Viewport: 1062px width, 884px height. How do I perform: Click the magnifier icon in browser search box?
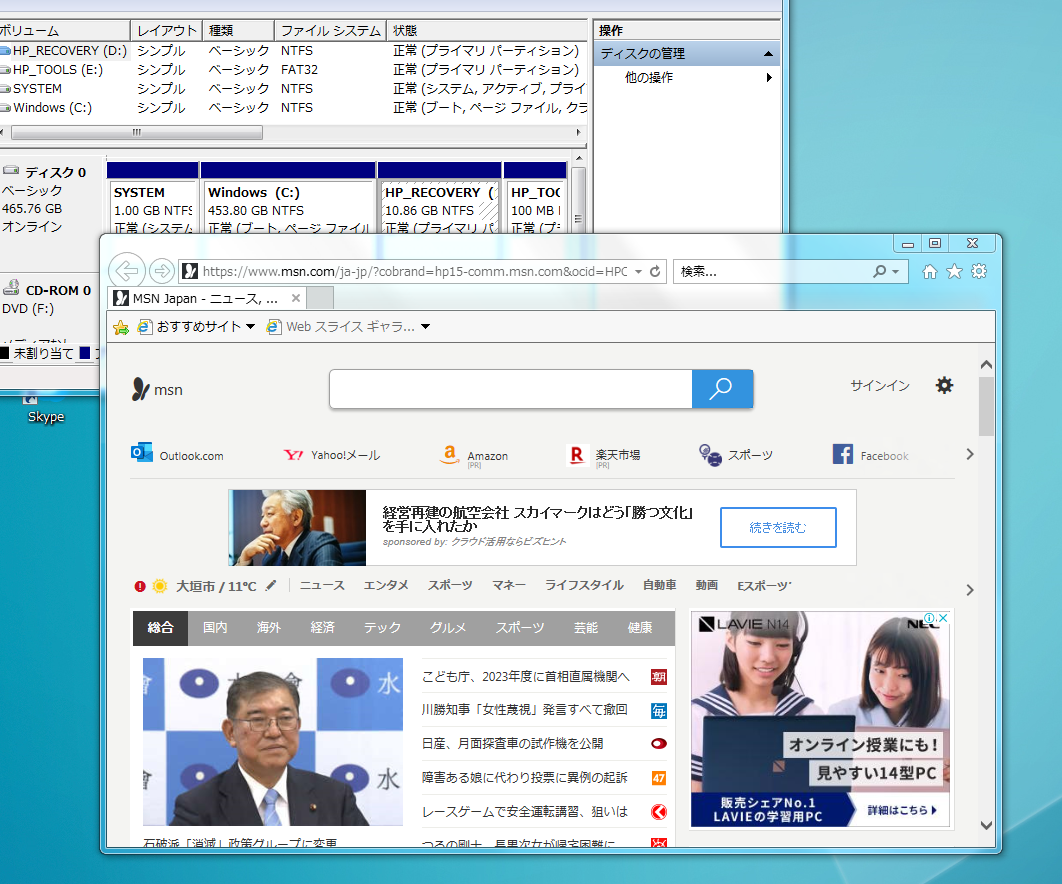coord(879,272)
